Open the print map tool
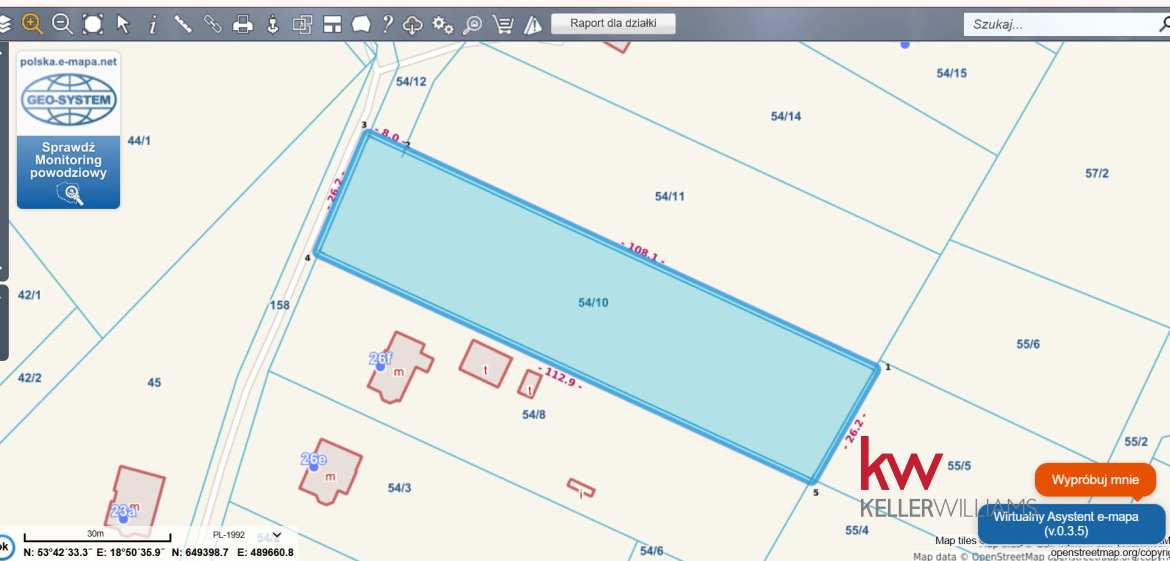1170x561 pixels. [x=243, y=24]
